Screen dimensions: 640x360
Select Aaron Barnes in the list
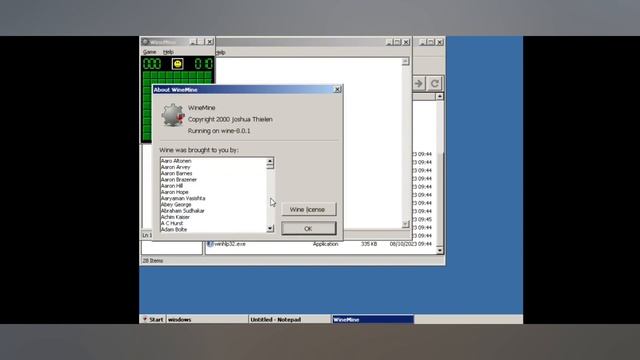click(x=176, y=173)
